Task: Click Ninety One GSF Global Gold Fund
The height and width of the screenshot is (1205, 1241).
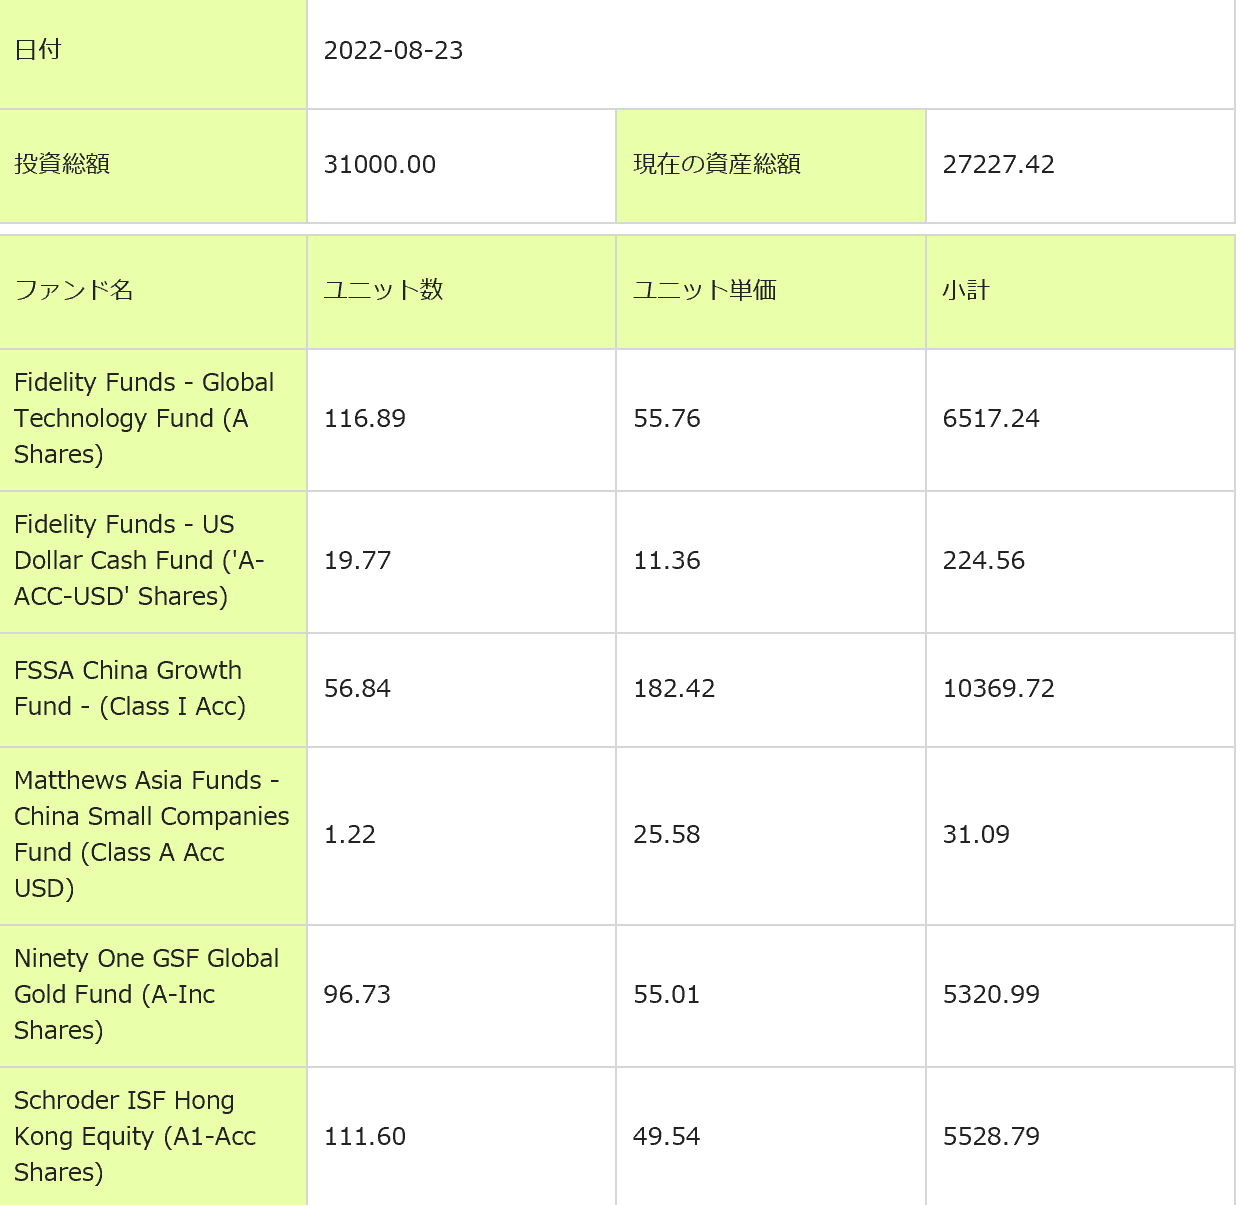Action: pos(146,995)
